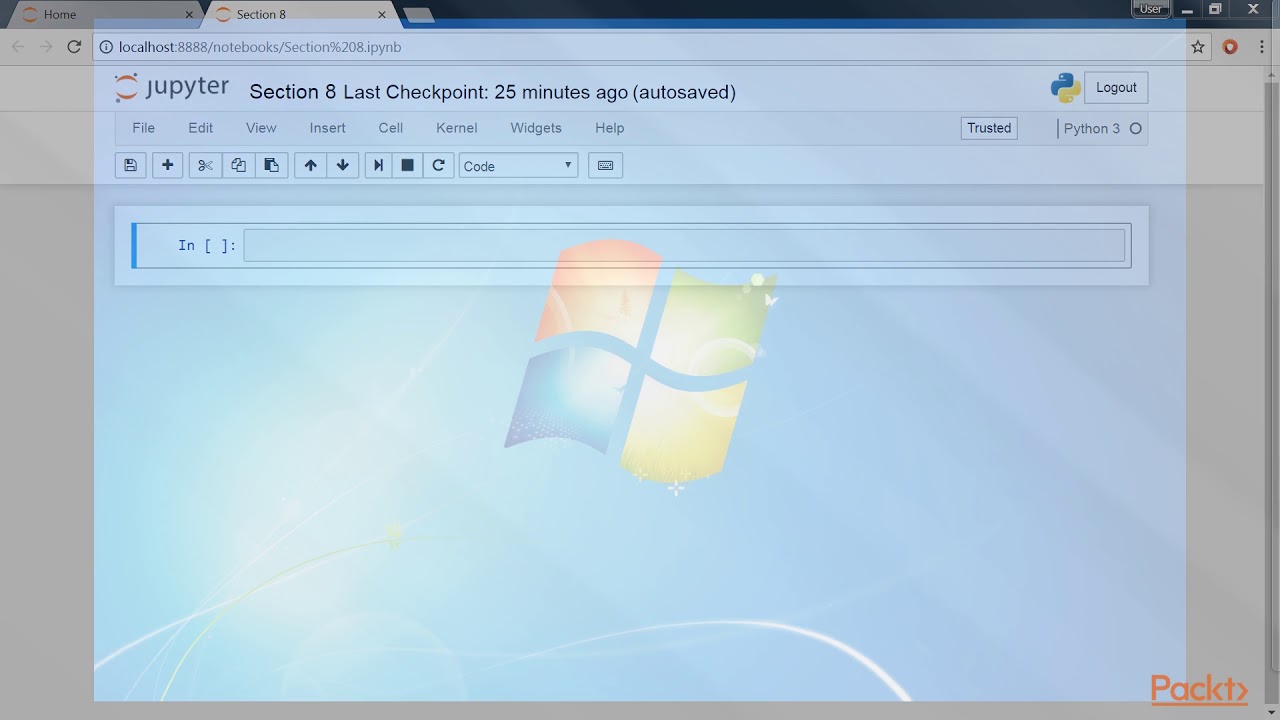Cut selected cells with scissors icon

click(x=205, y=166)
